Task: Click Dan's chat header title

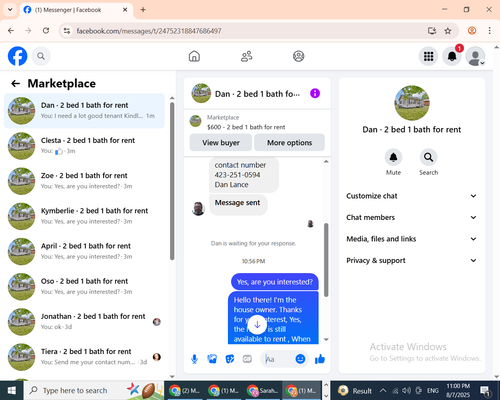Action: [x=257, y=94]
